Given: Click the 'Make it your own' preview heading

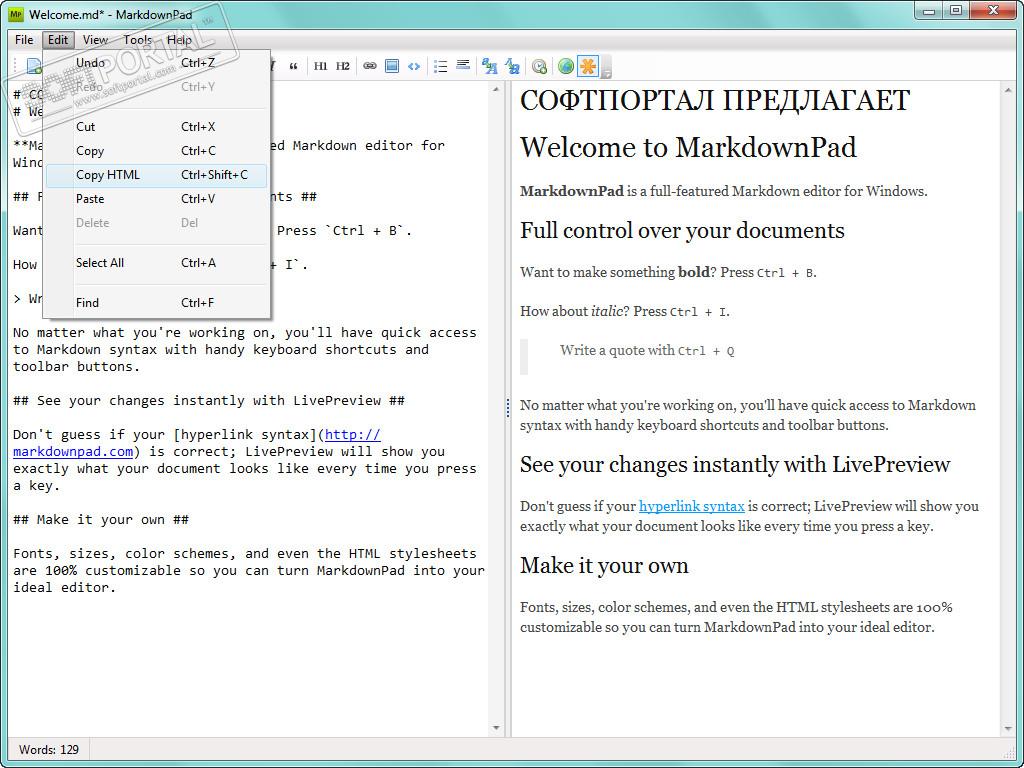Looking at the screenshot, I should pyautogui.click(x=604, y=566).
